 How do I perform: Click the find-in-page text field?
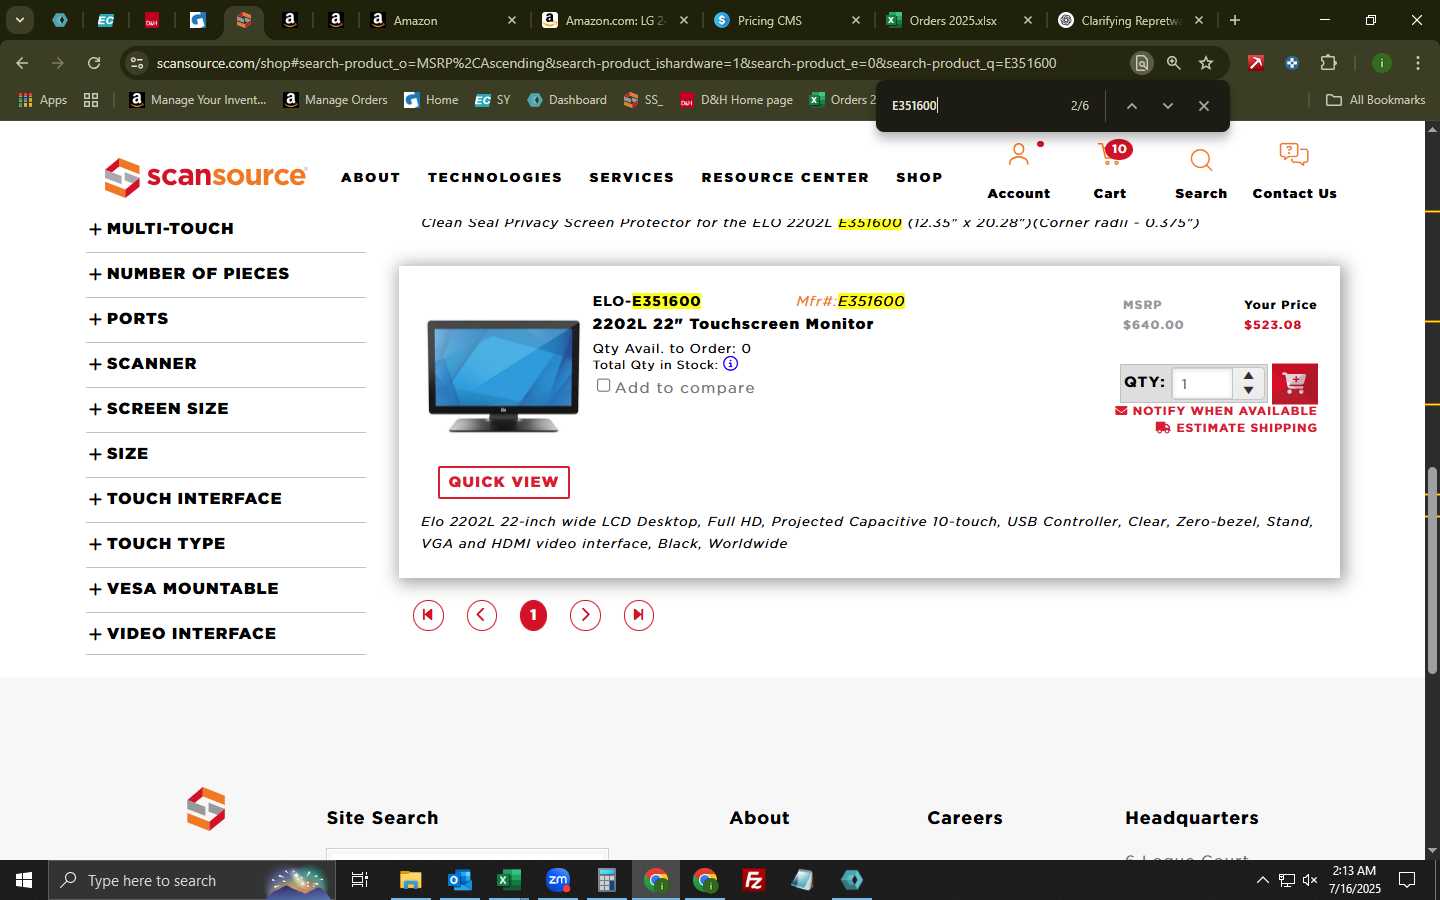(972, 106)
